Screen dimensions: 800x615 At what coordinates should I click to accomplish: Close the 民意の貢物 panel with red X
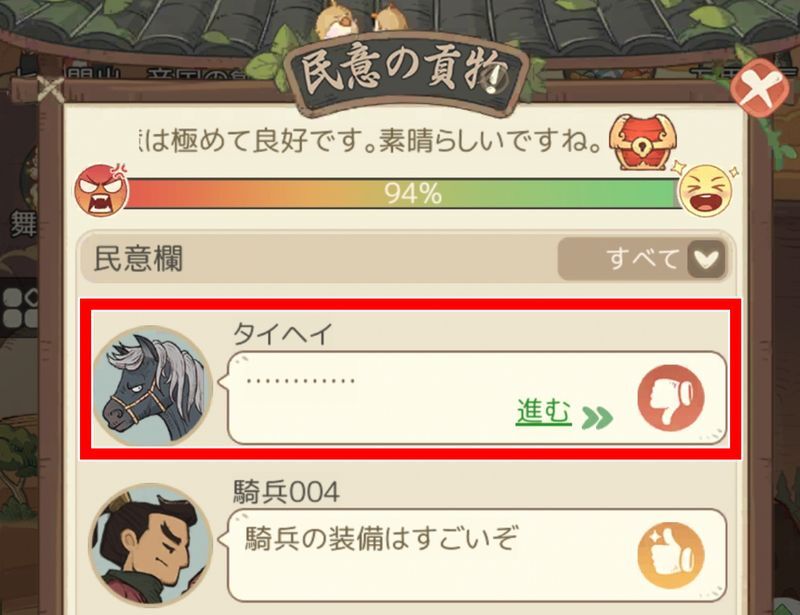(760, 87)
